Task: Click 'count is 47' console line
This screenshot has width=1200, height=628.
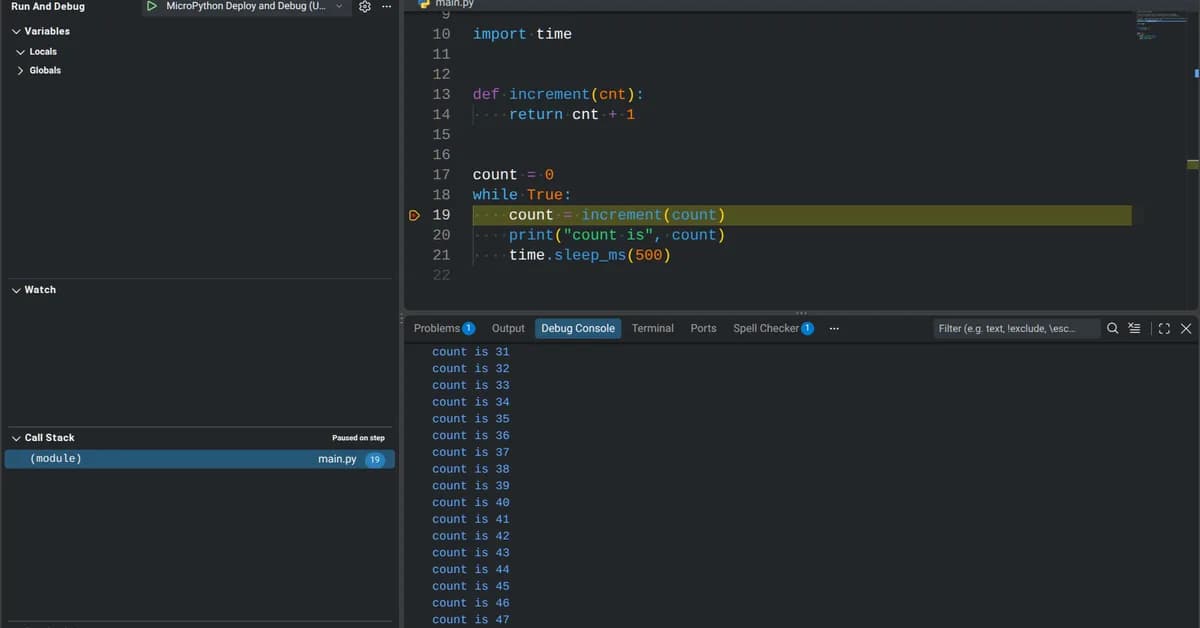Action: [470, 620]
